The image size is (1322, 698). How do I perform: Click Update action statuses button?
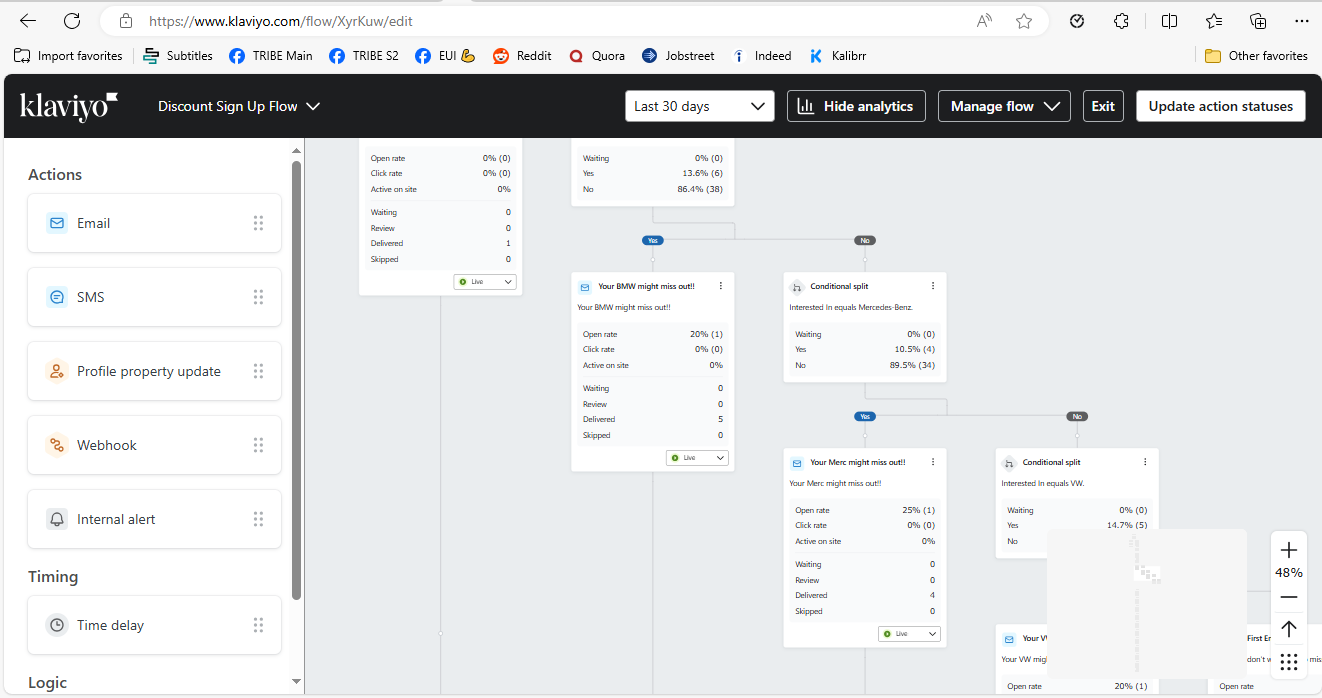click(1221, 106)
